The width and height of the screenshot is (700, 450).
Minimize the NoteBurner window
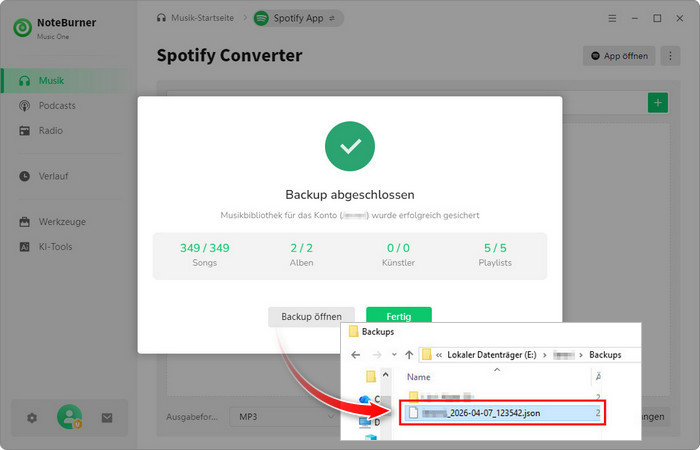(x=634, y=18)
